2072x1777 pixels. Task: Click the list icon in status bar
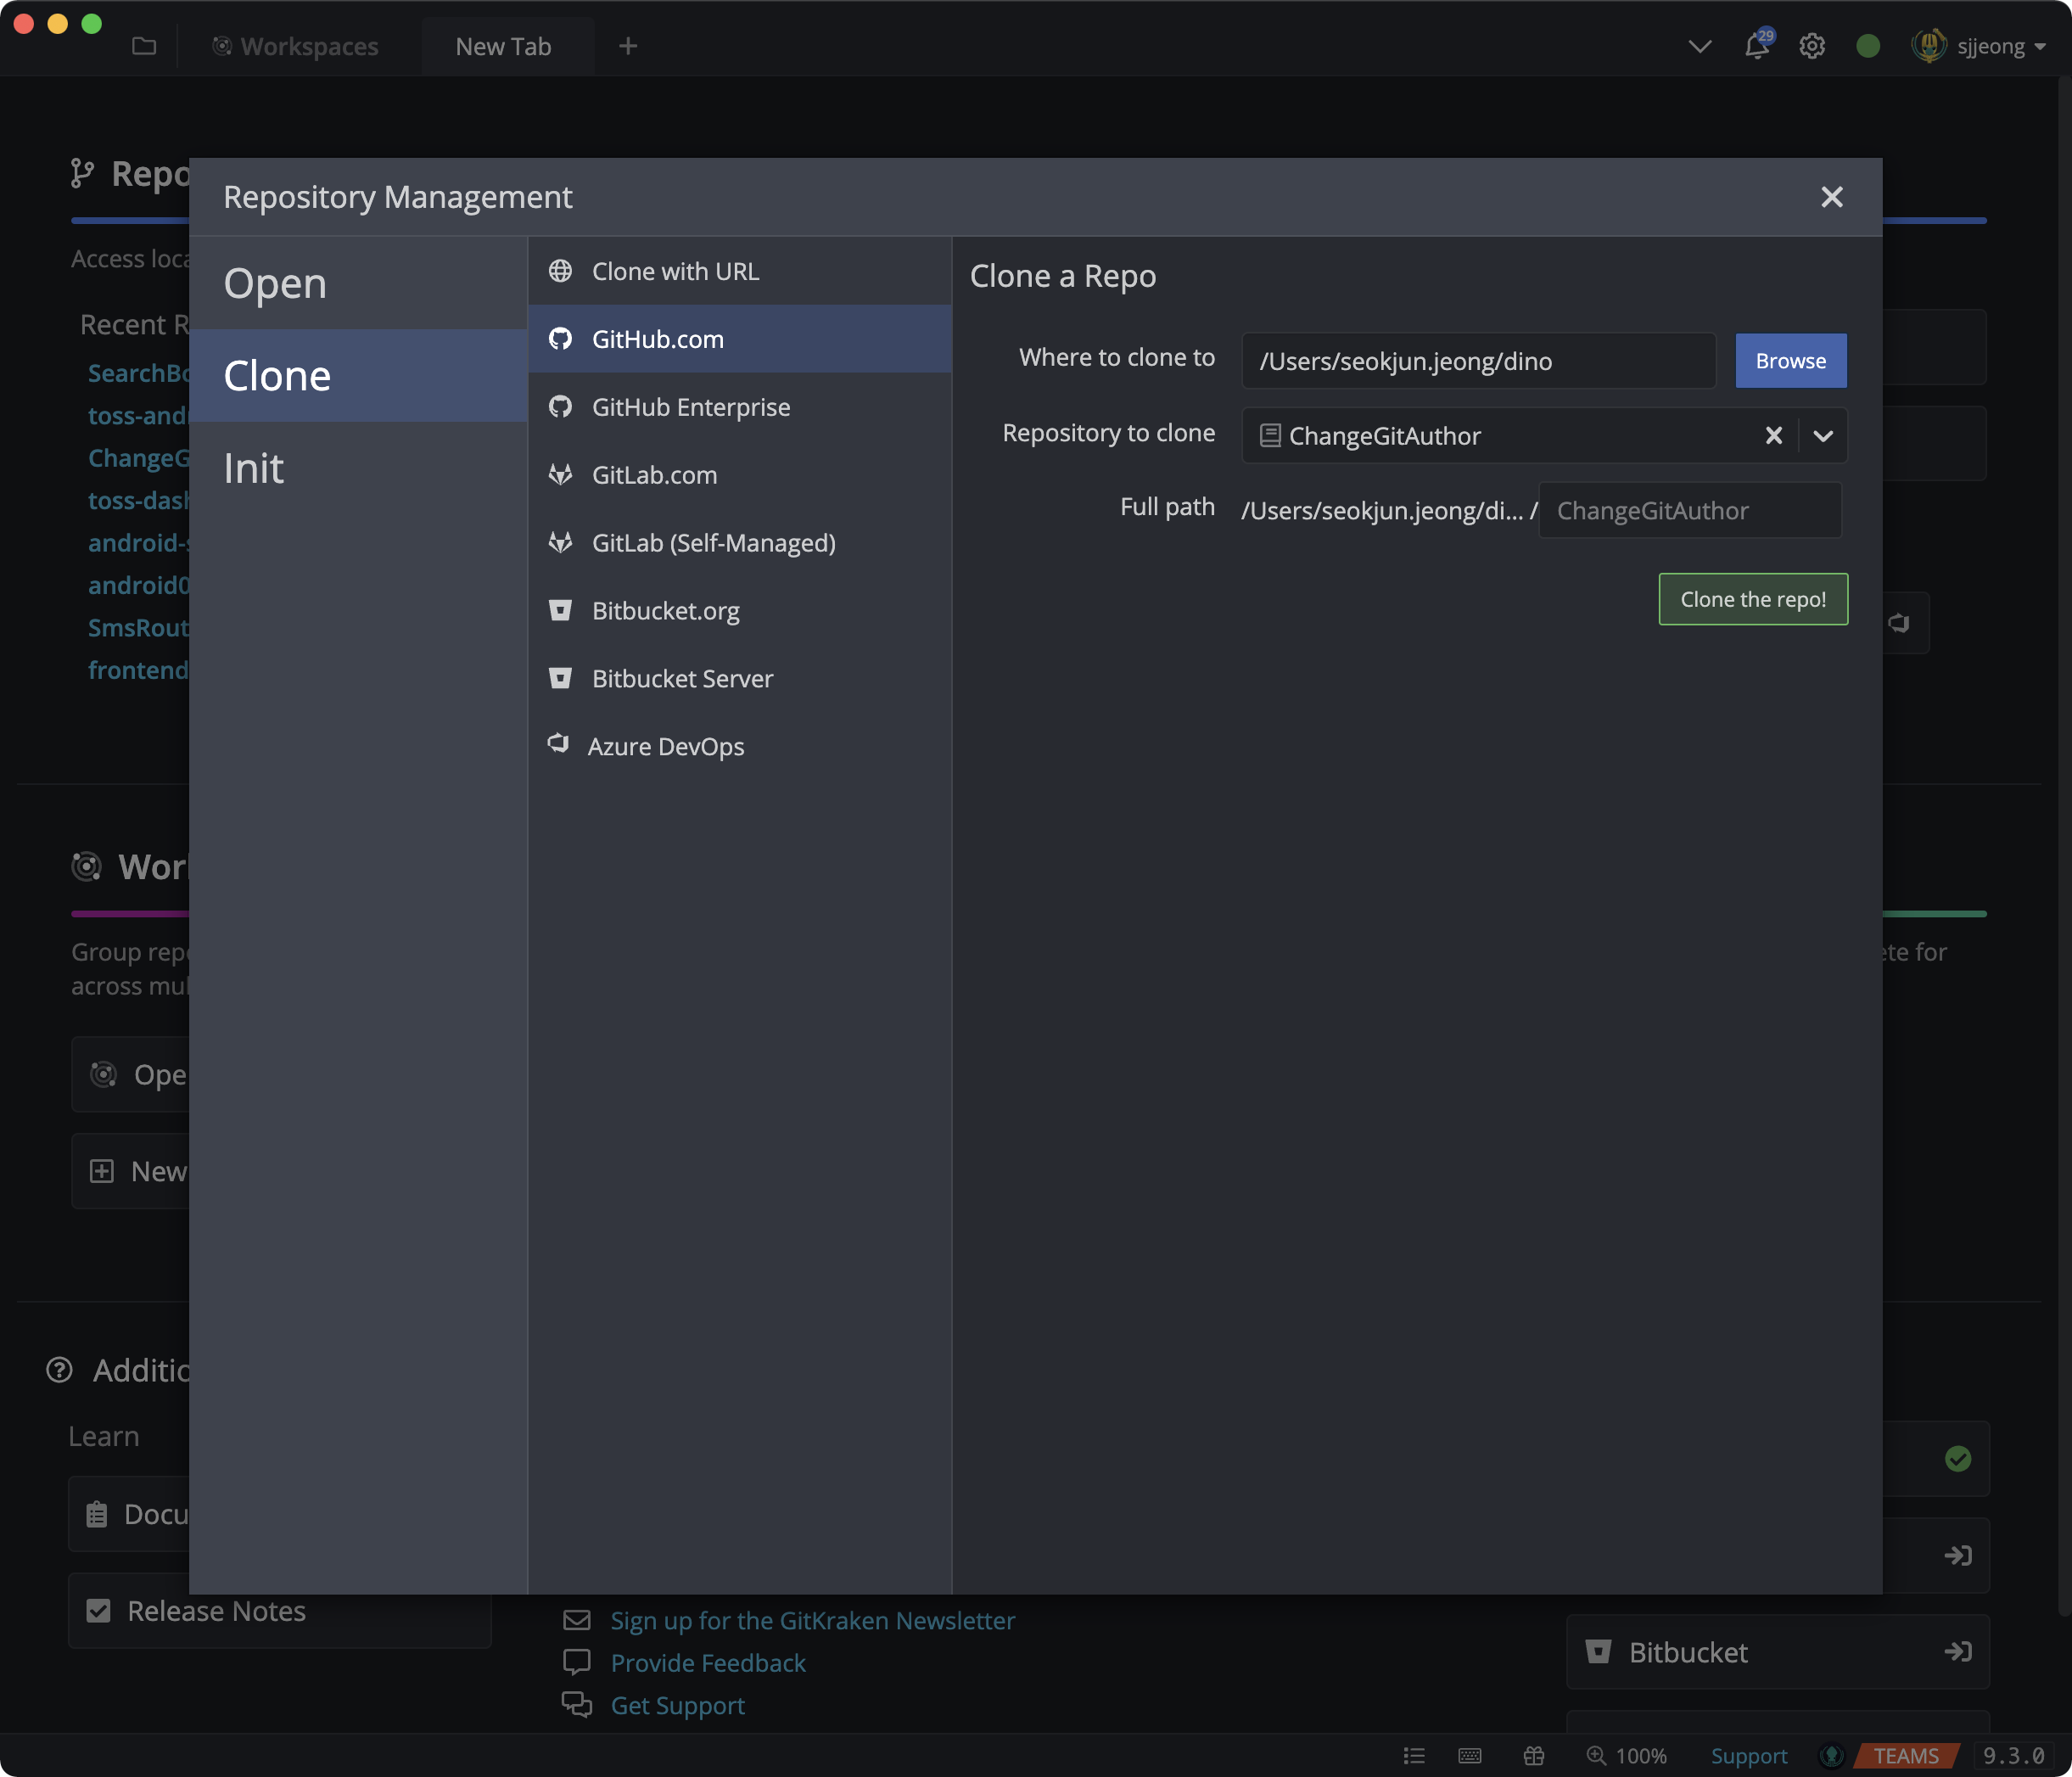coord(1413,1756)
